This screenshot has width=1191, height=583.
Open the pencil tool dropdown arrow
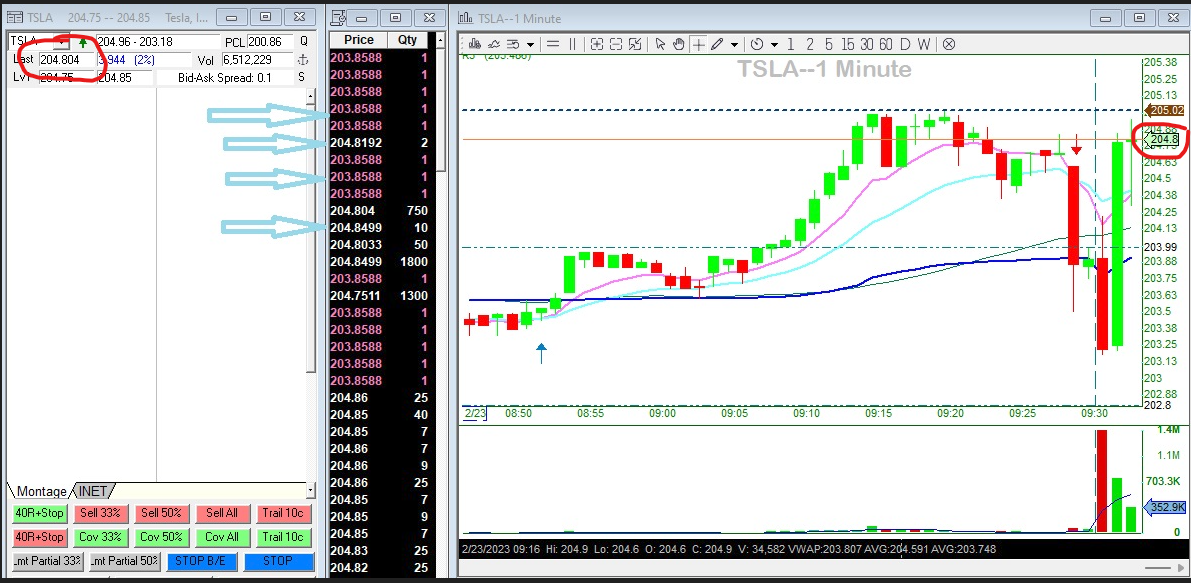pos(734,44)
